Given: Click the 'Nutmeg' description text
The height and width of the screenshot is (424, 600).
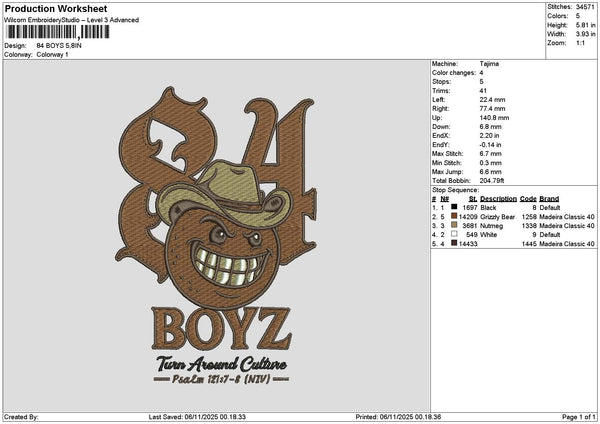Looking at the screenshot, I should coord(492,226).
